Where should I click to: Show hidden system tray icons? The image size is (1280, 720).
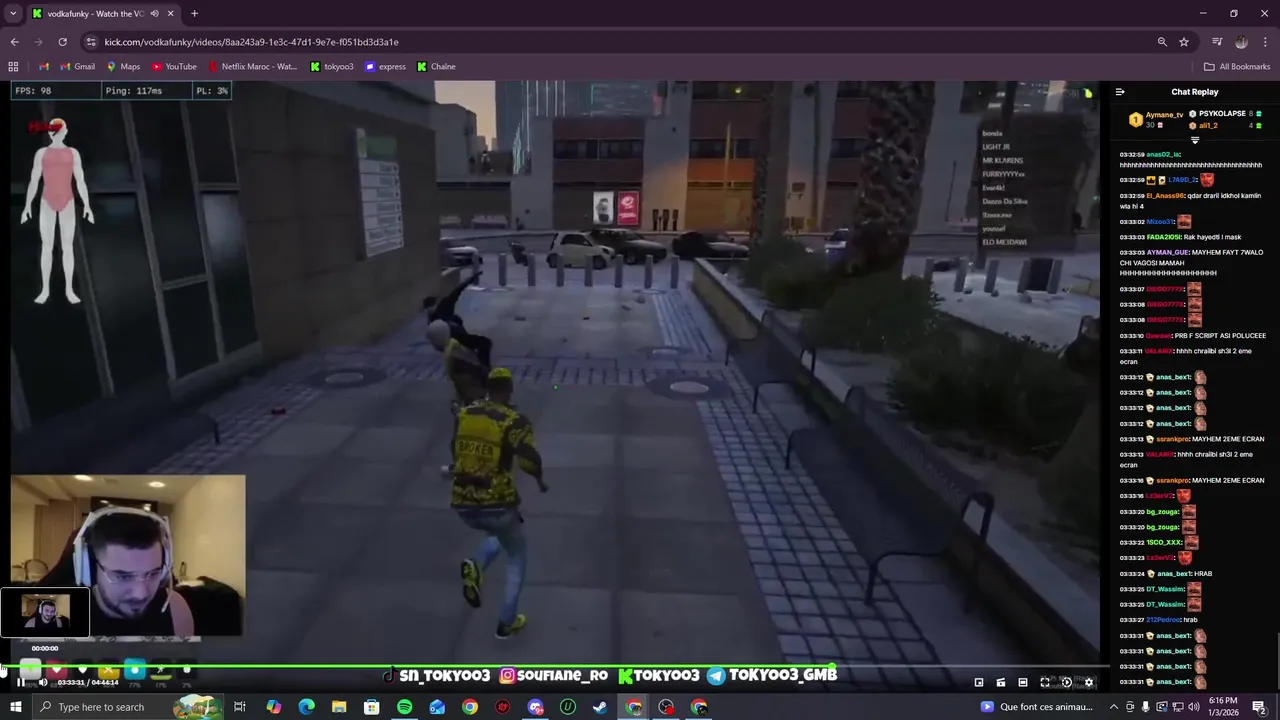coord(1114,707)
